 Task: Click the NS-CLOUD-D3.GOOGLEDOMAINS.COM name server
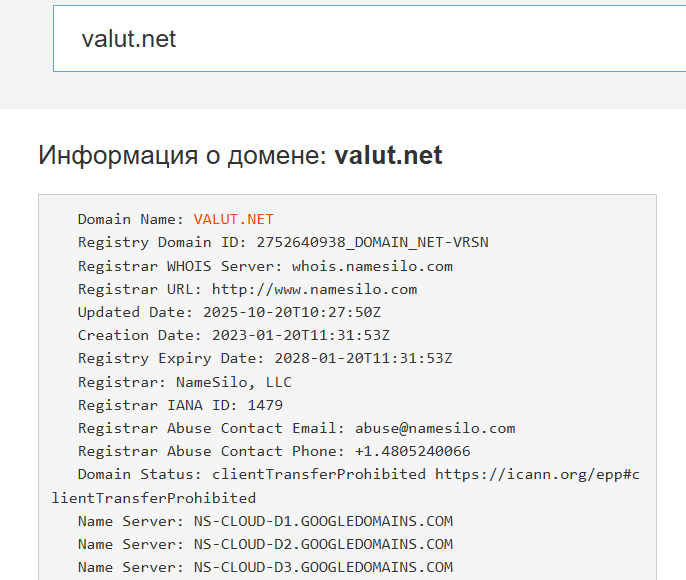click(323, 567)
